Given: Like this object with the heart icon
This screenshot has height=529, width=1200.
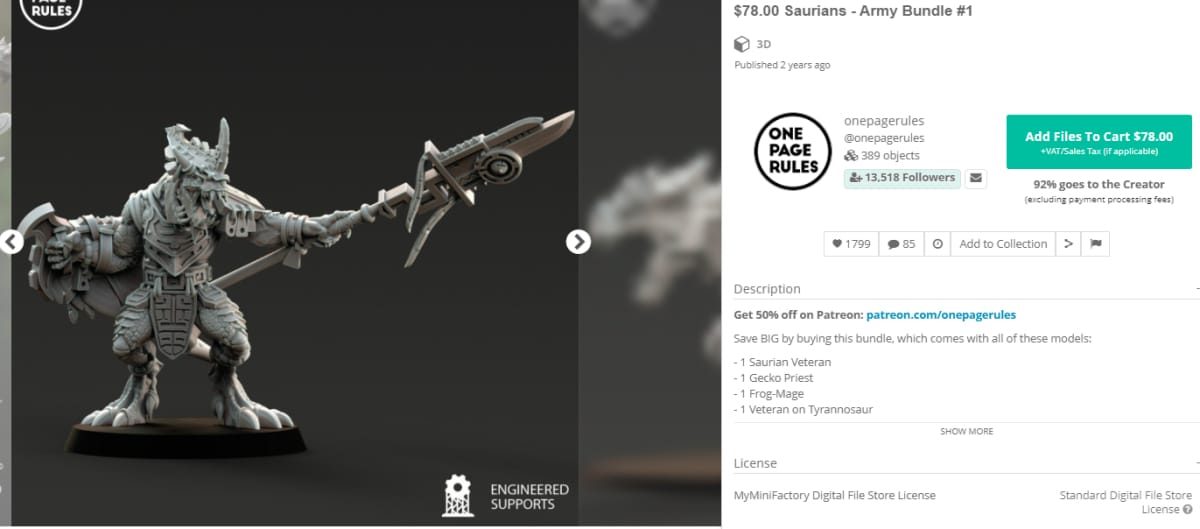Looking at the screenshot, I should (x=851, y=244).
